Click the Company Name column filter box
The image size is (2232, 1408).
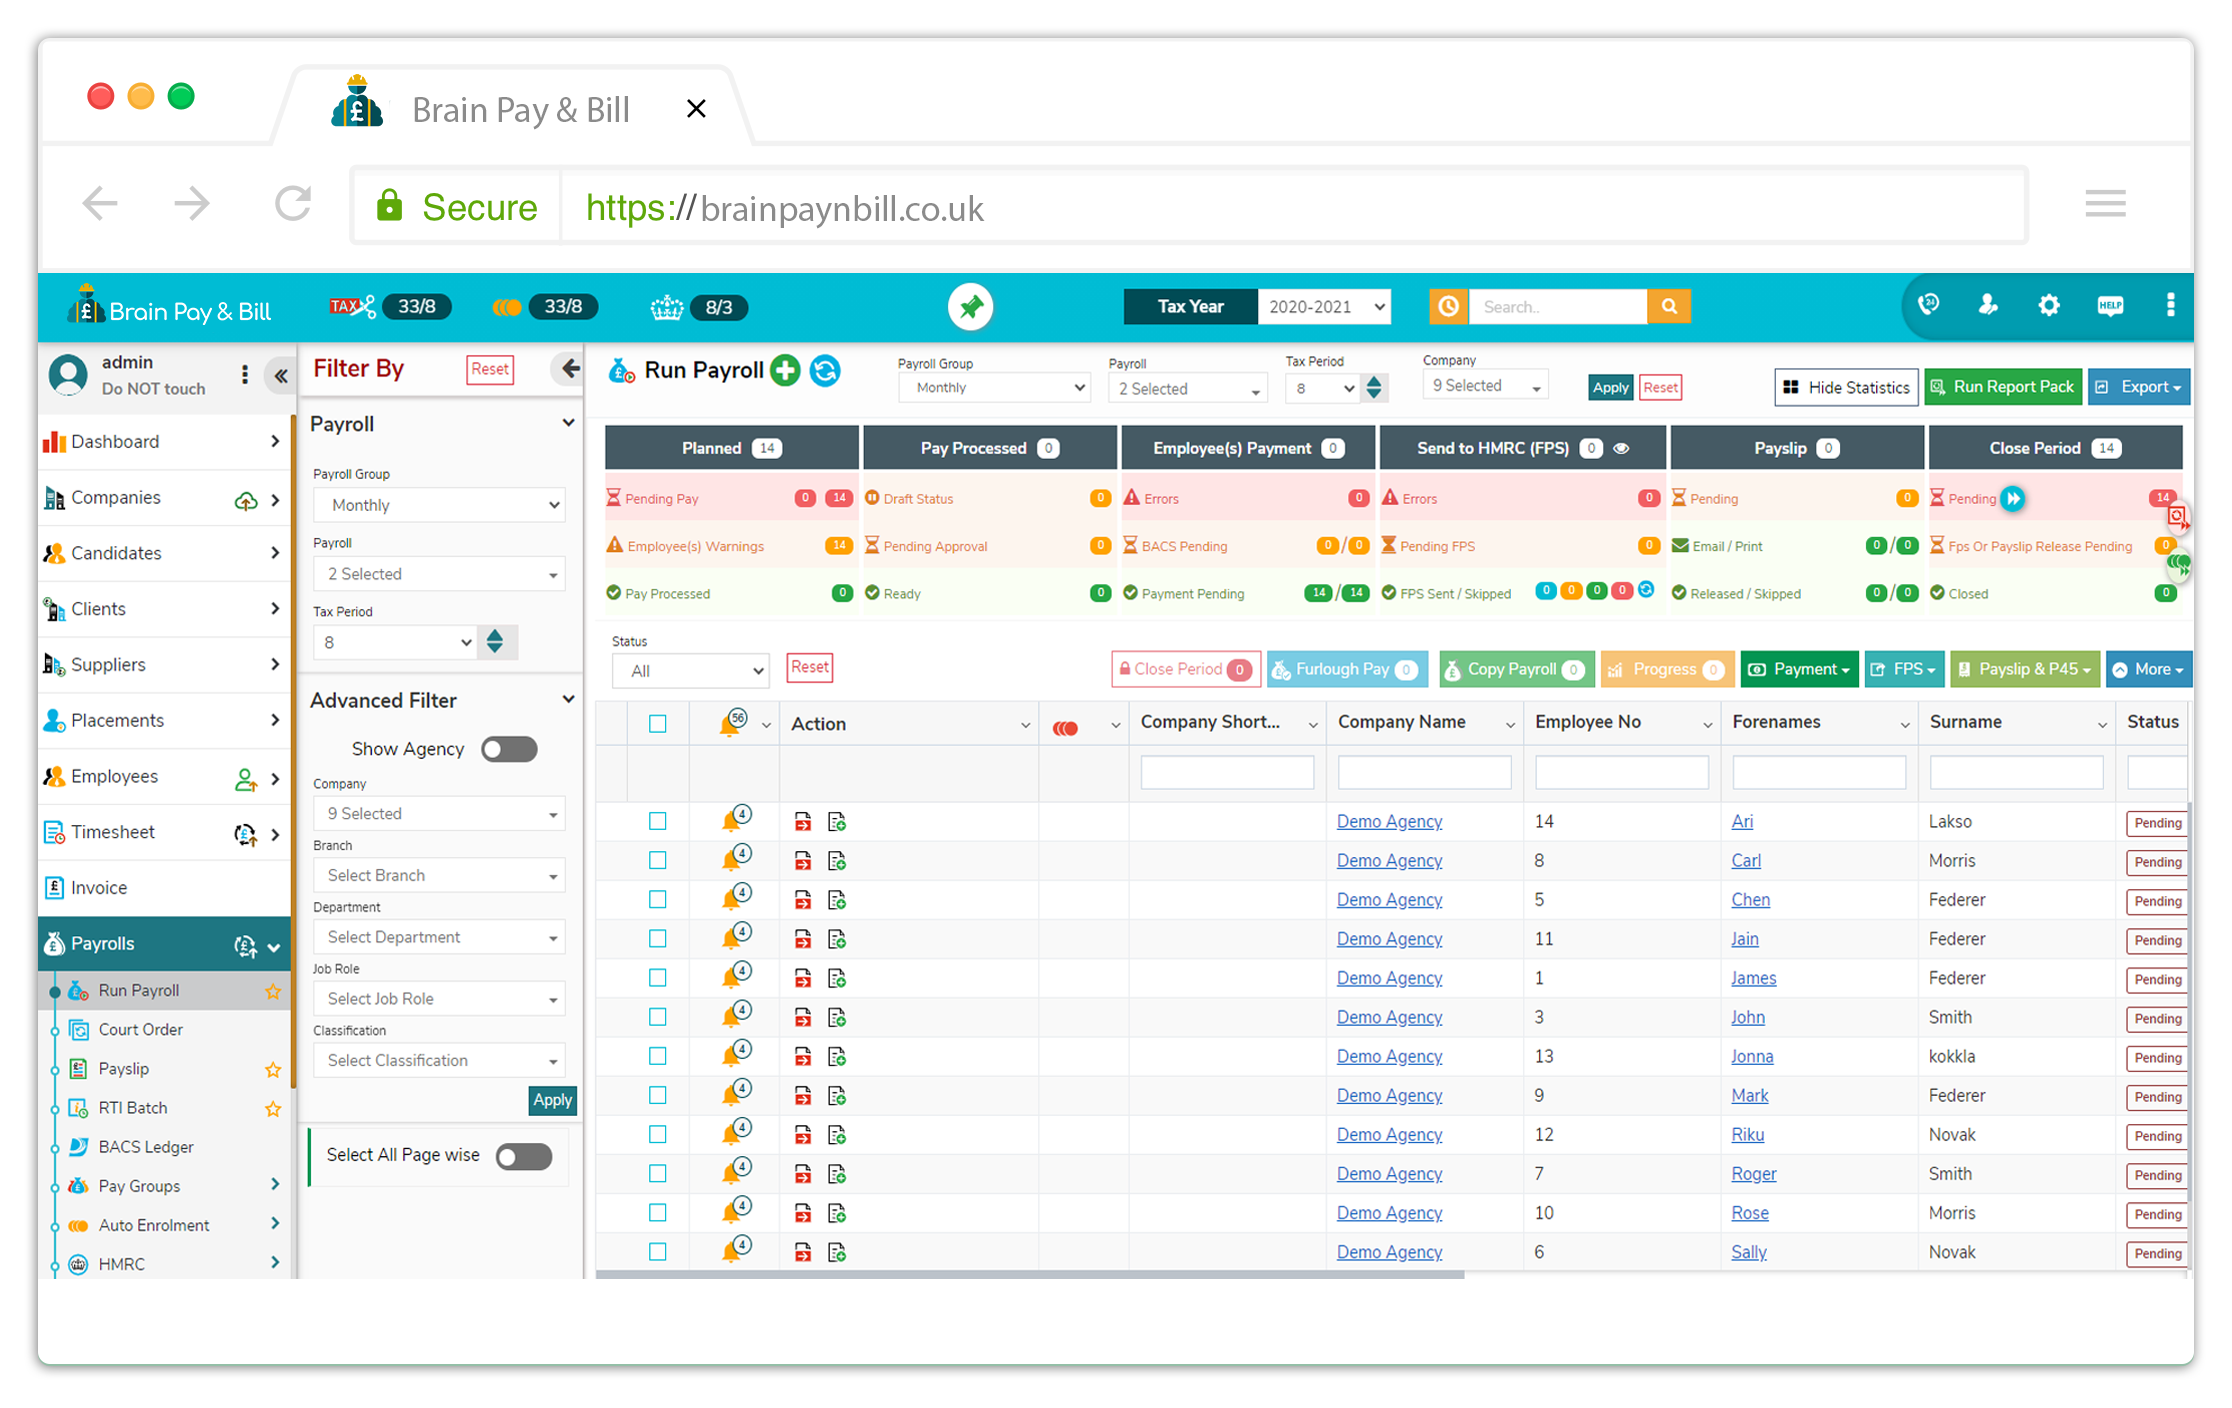pyautogui.click(x=1424, y=772)
